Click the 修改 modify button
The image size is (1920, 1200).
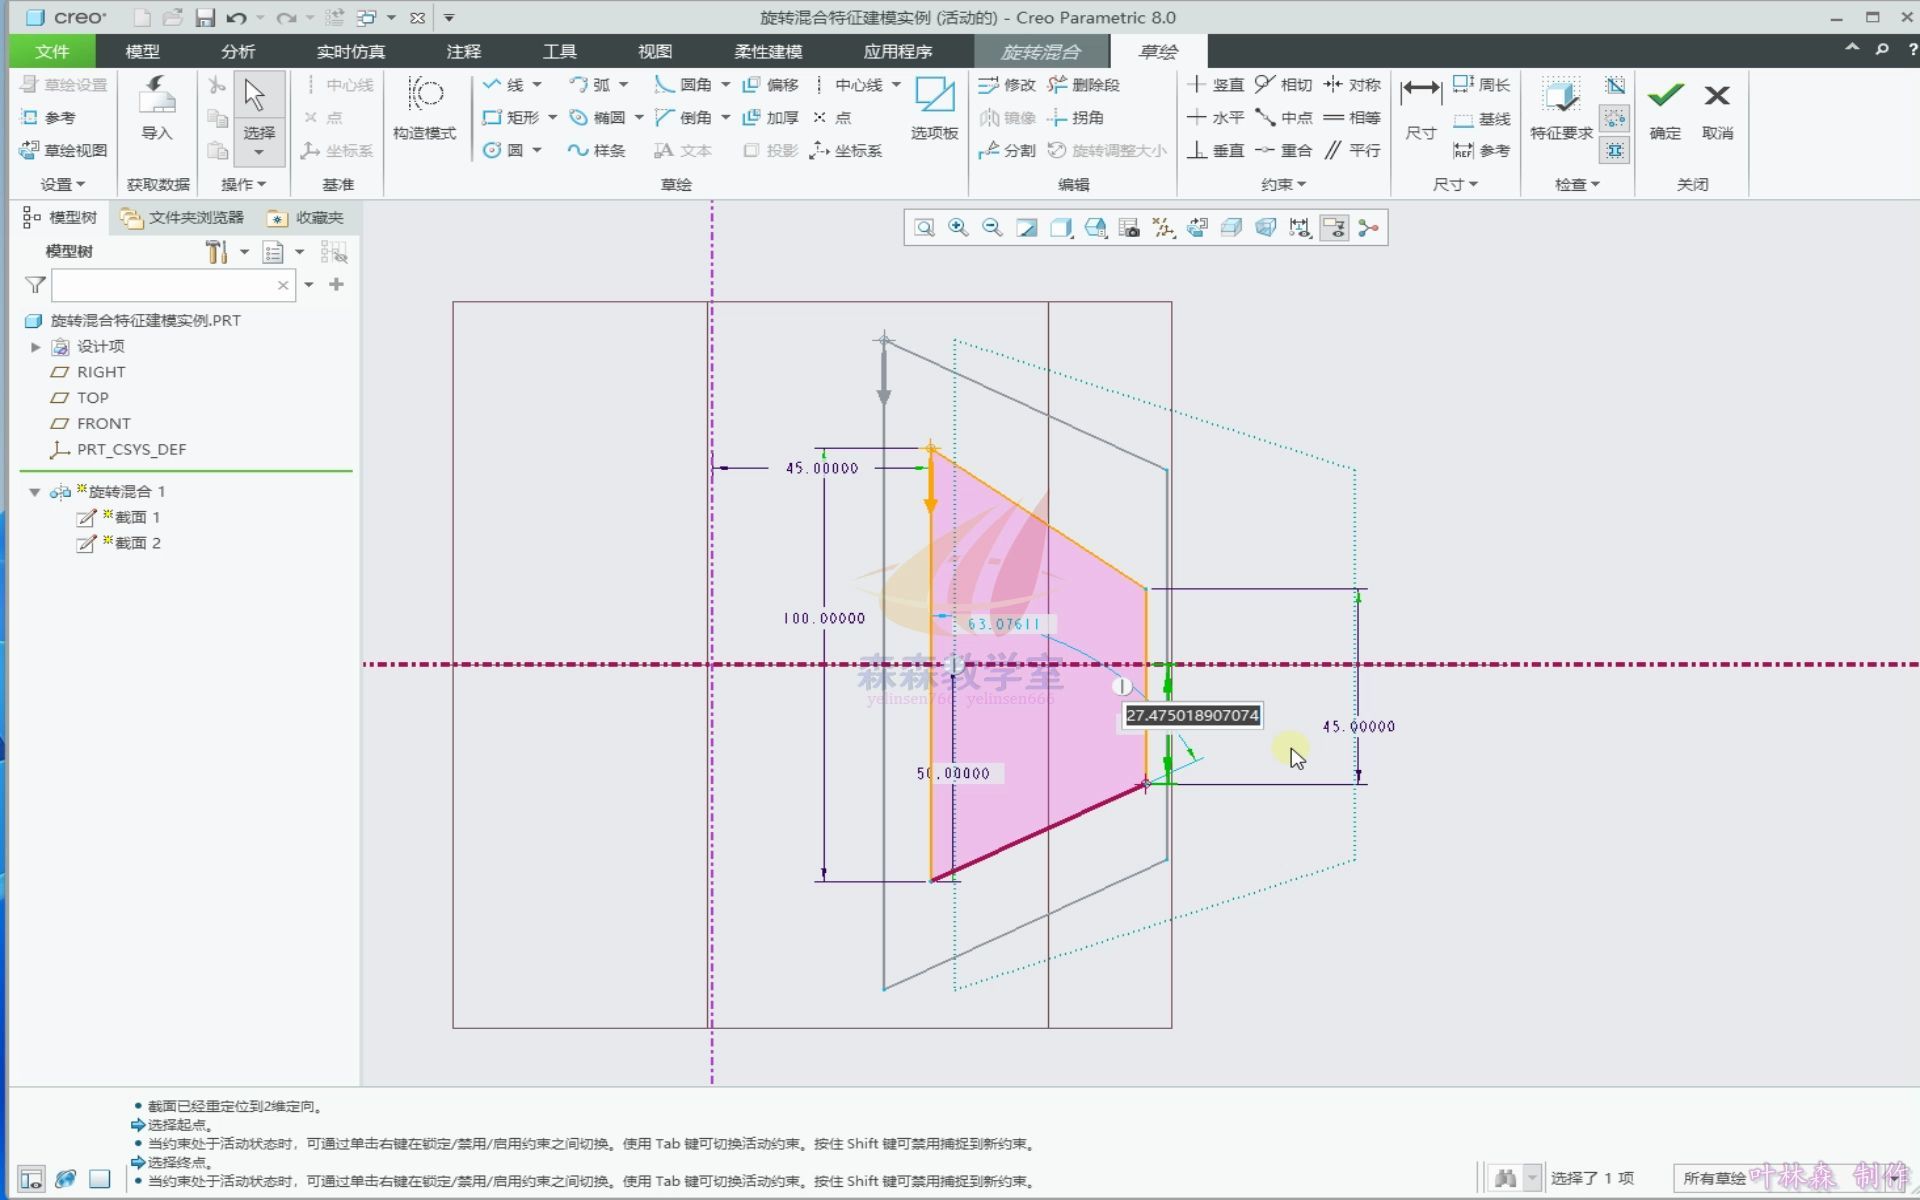click(x=1007, y=85)
